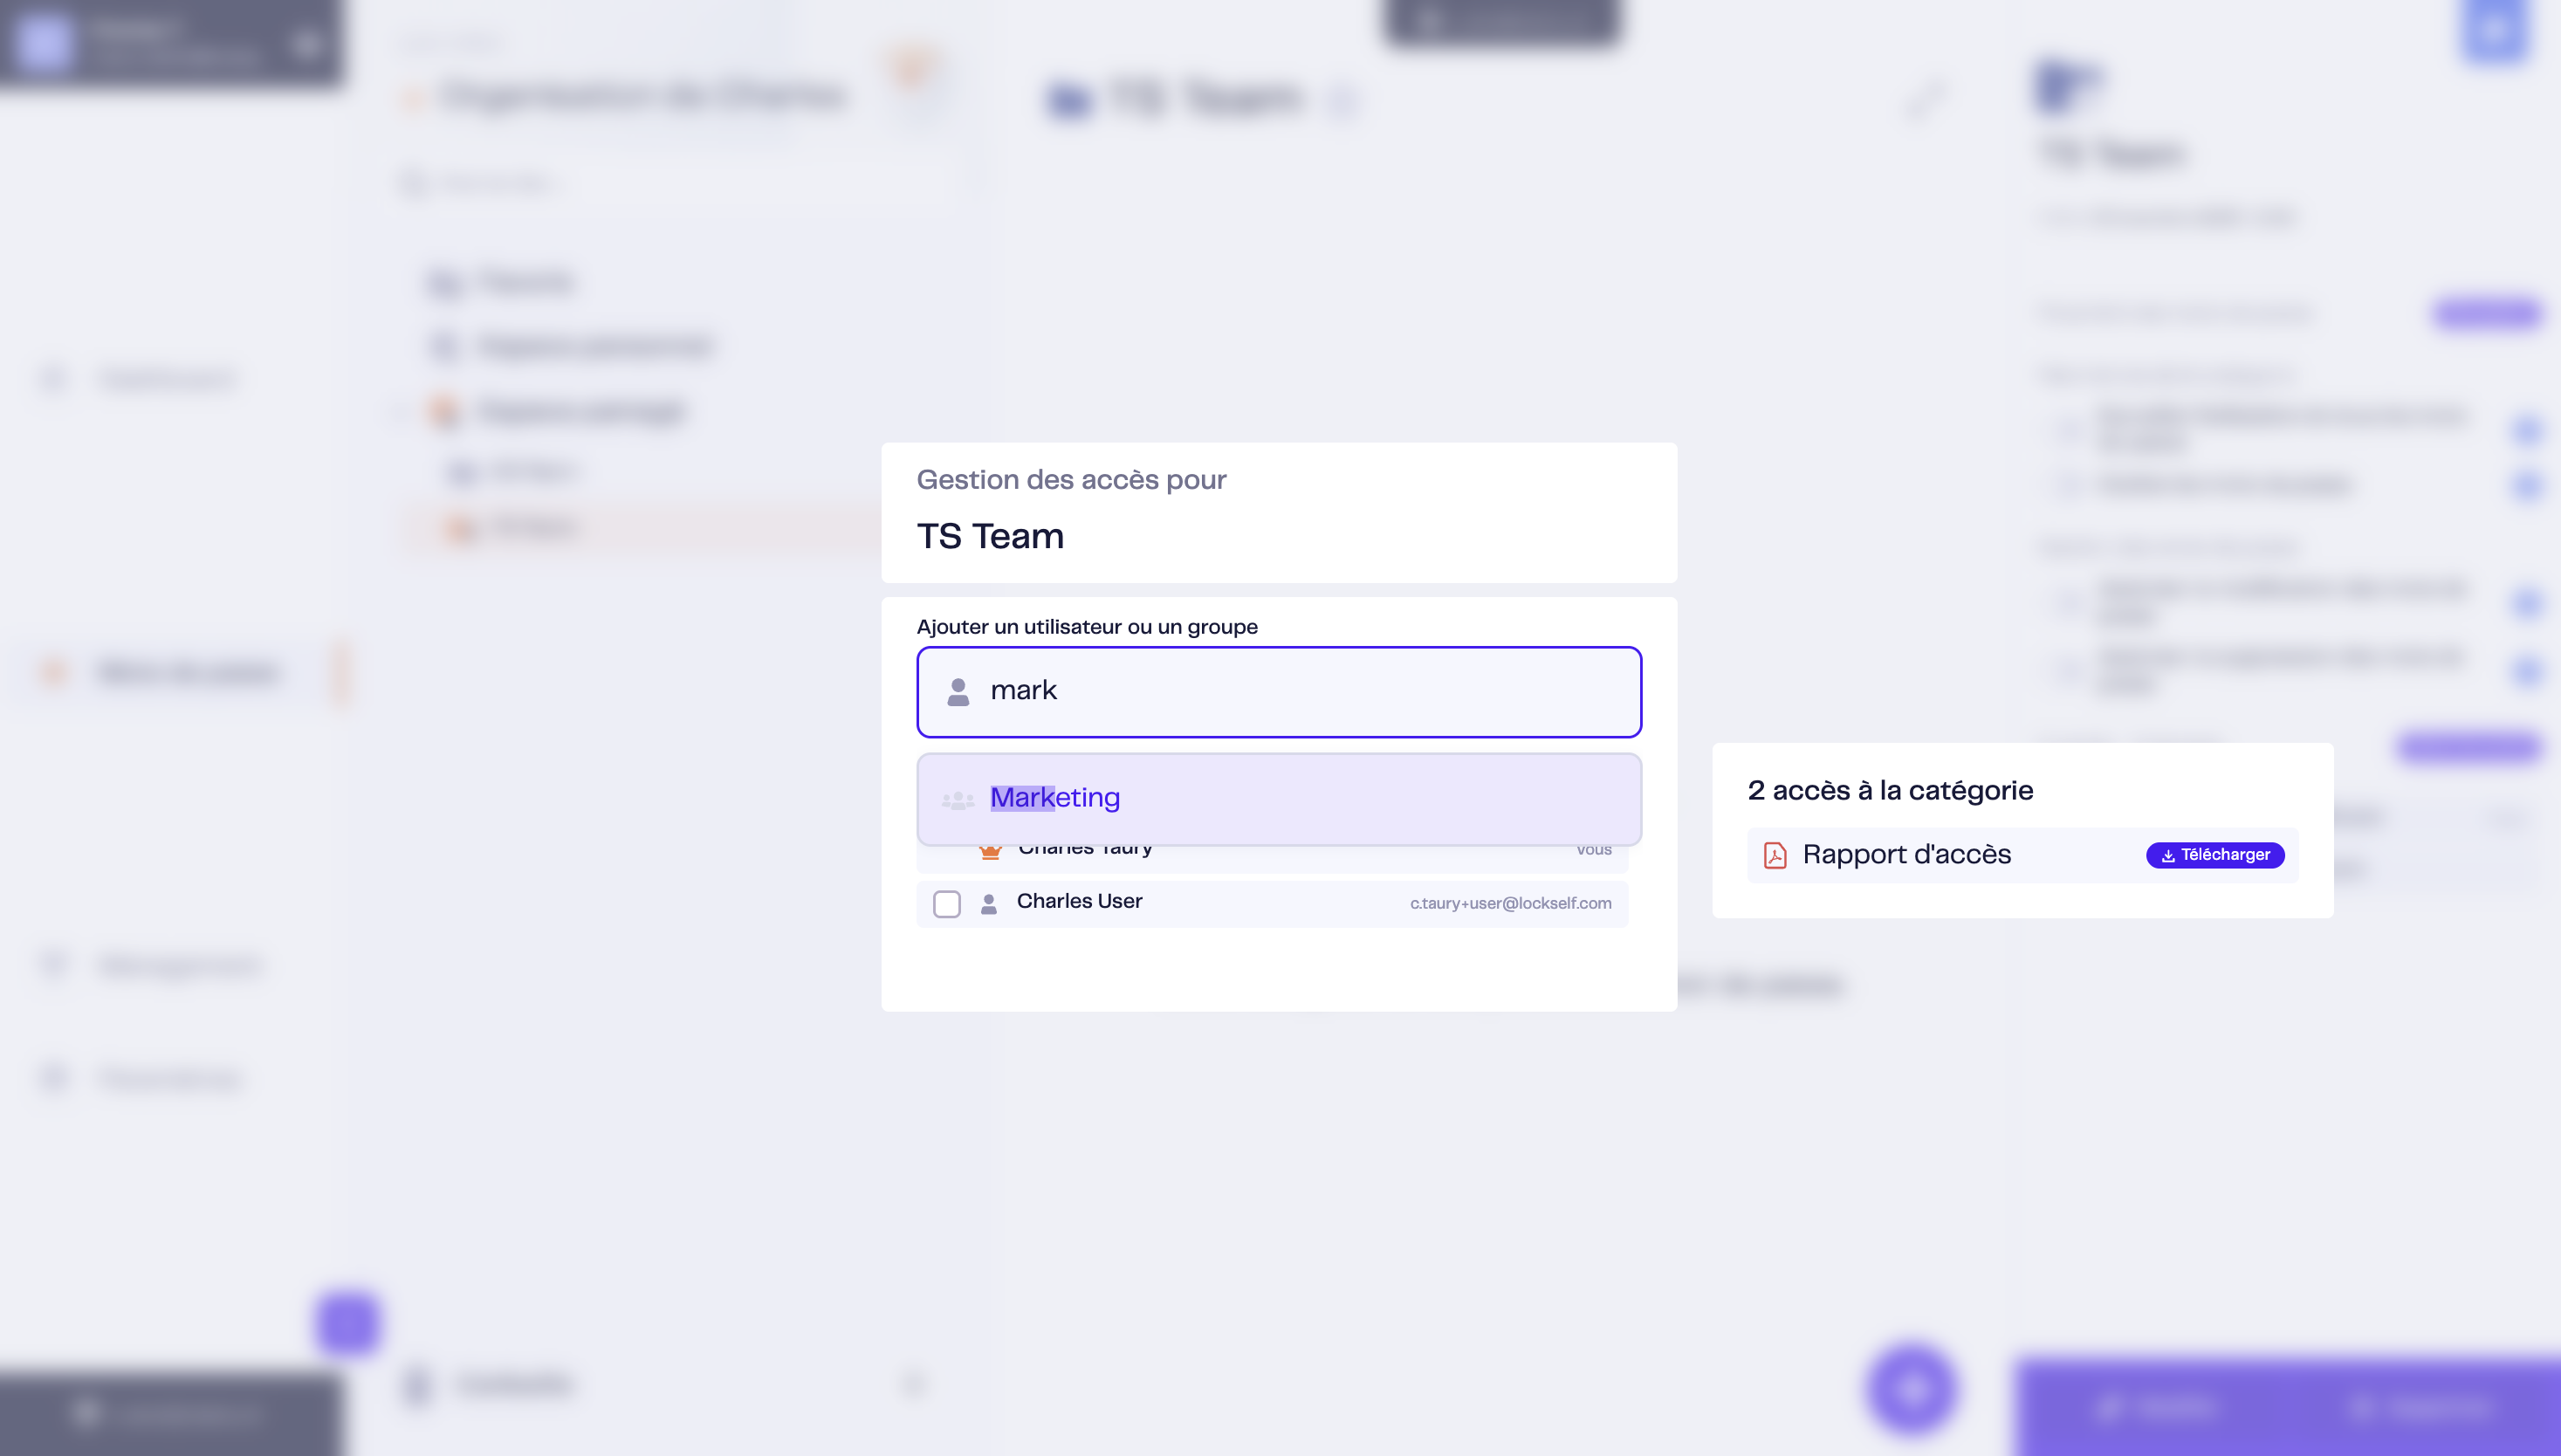Click the person icon inside search field
The width and height of the screenshot is (2561, 1456).
pos(958,692)
